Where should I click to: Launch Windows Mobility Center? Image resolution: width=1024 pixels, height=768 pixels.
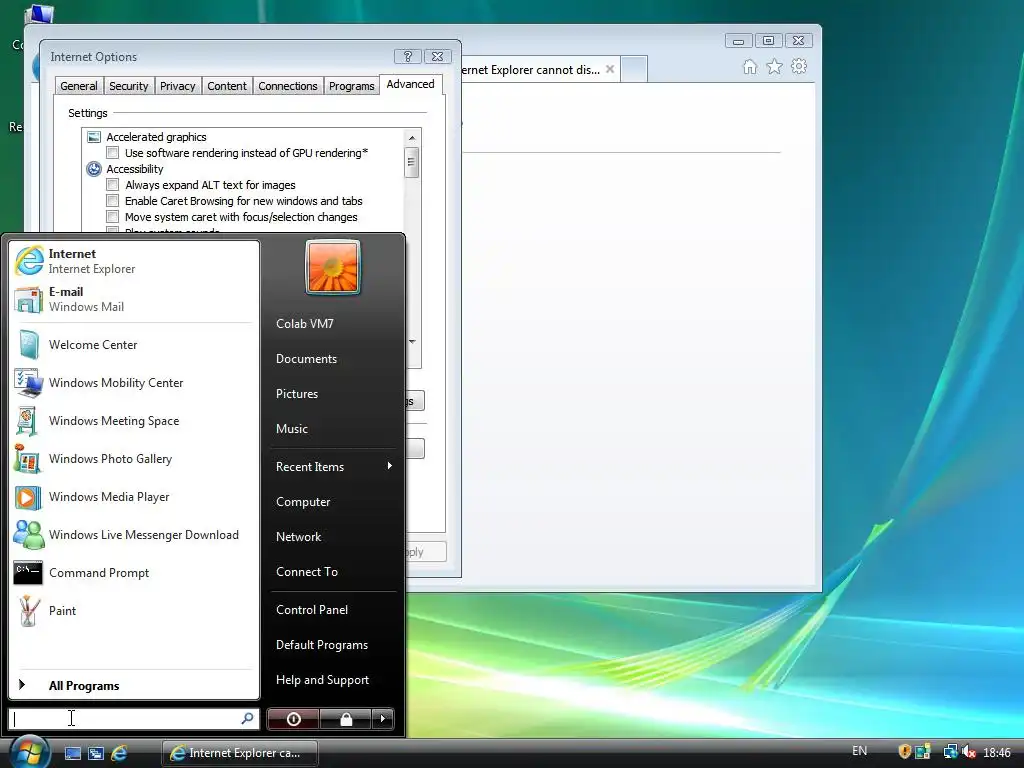click(134, 383)
